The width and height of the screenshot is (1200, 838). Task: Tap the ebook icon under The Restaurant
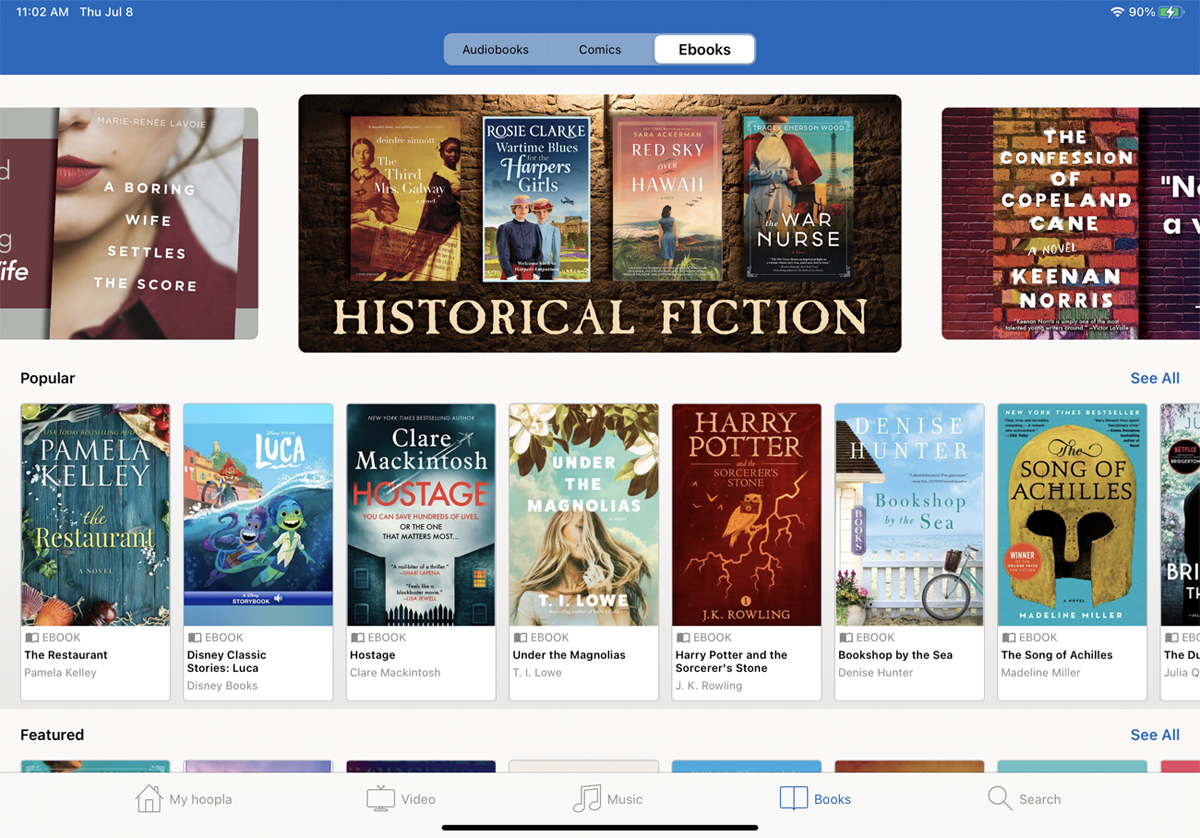click(x=31, y=637)
